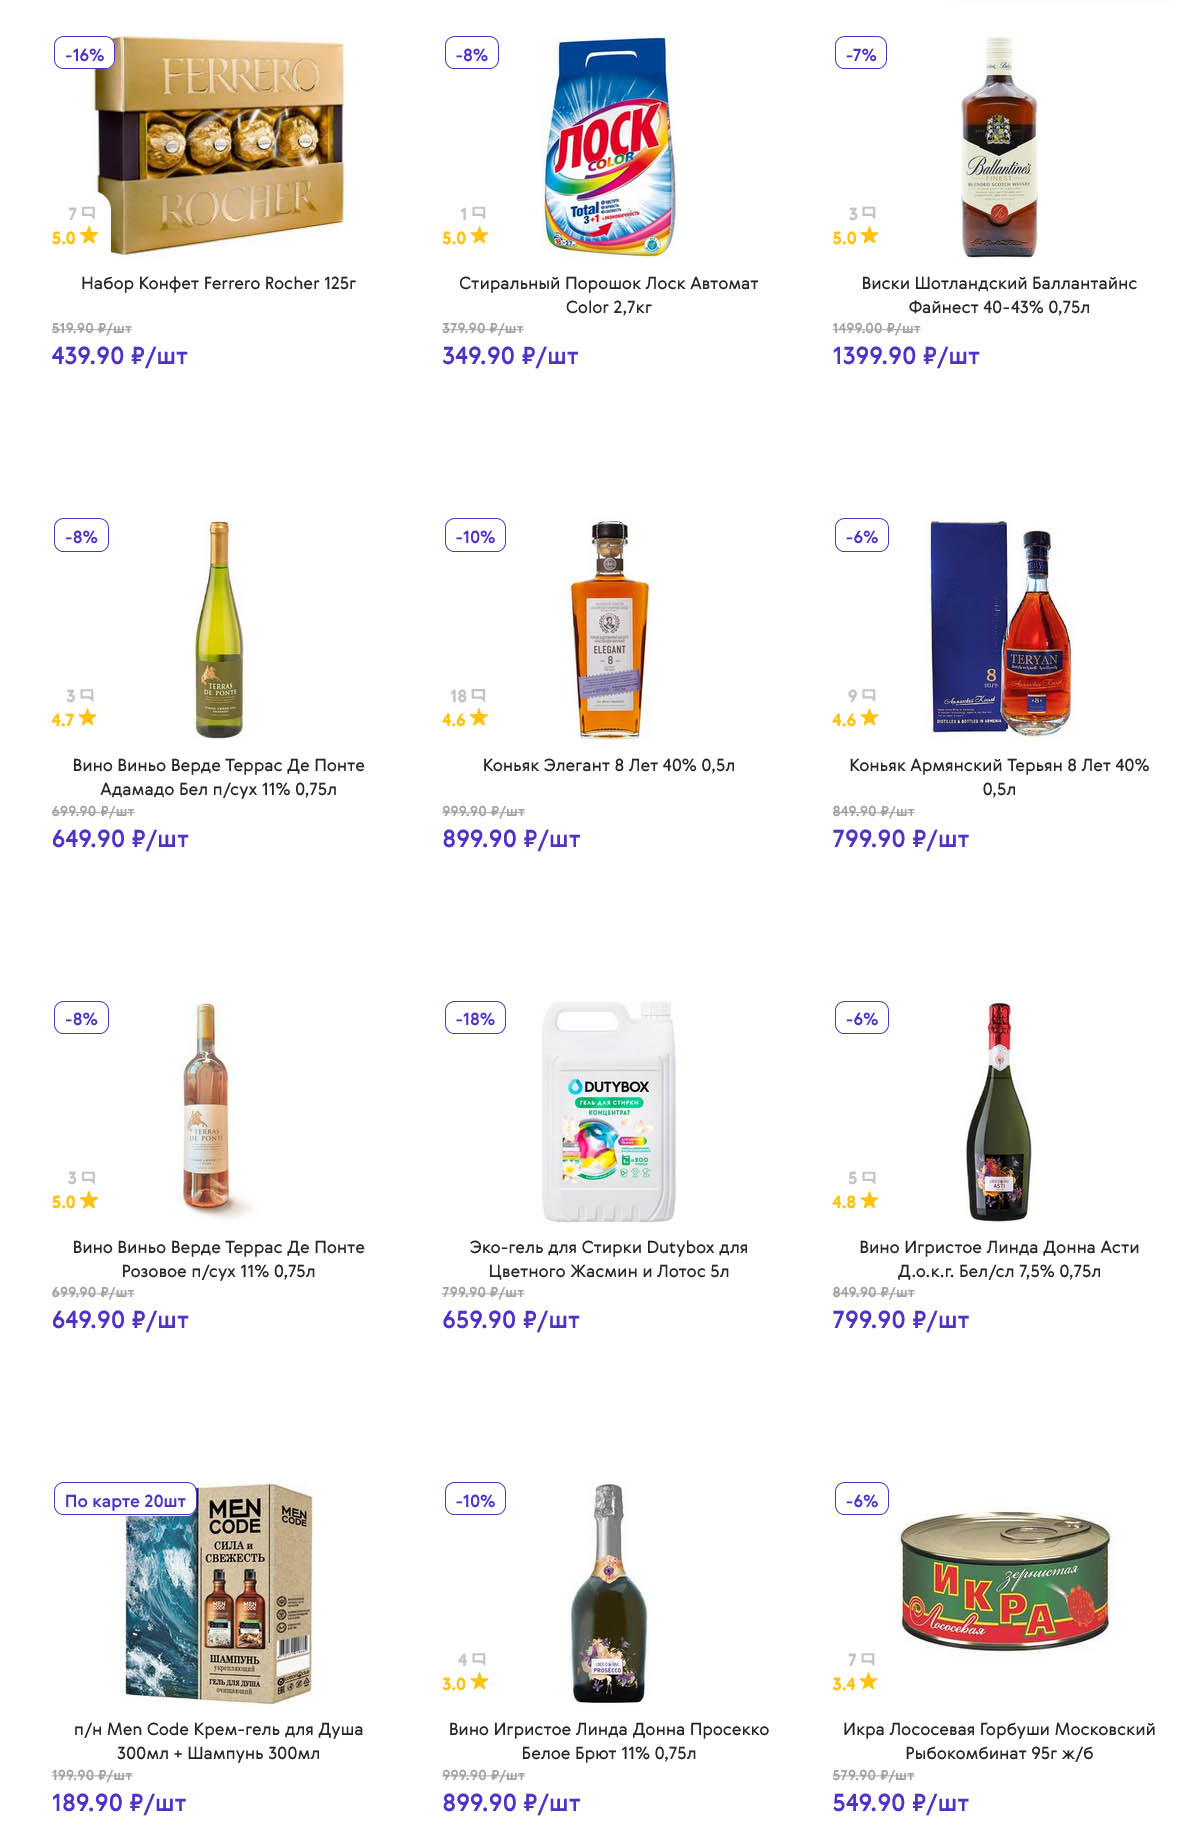The width and height of the screenshot is (1191, 1848).
Task: Click the comment icon on Терьян cognac
Action: click(869, 694)
